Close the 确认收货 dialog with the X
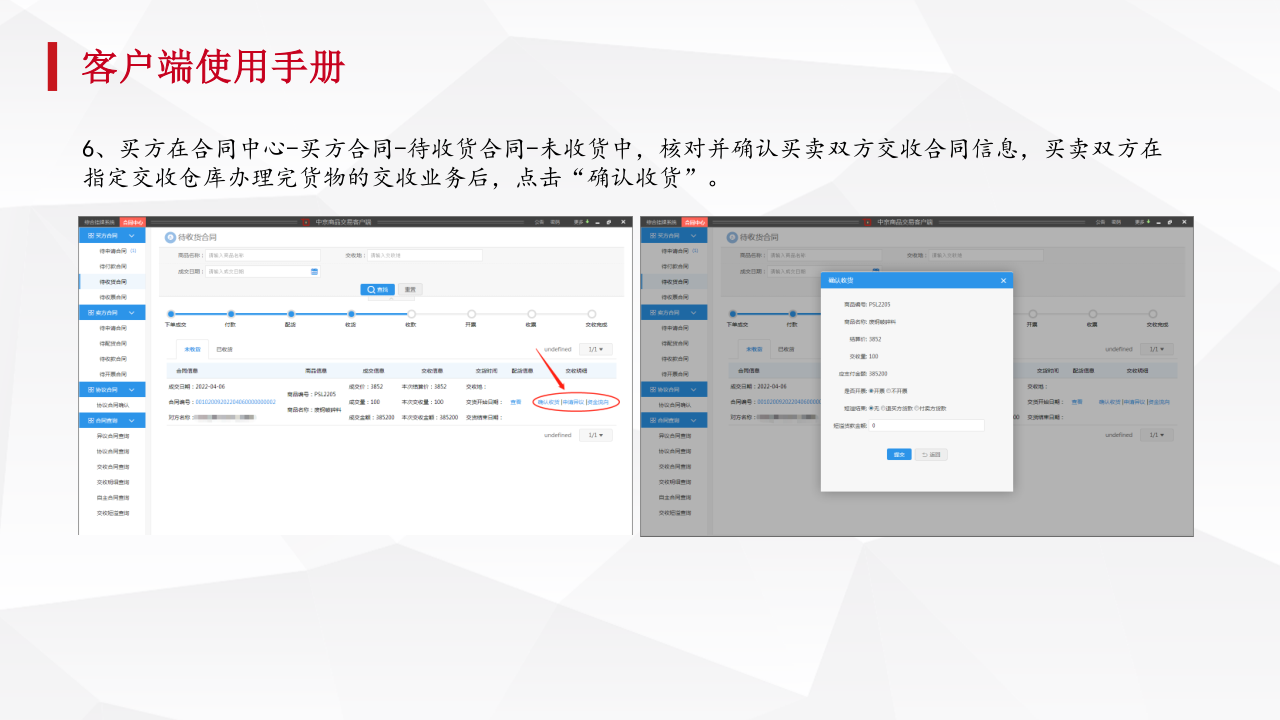Viewport: 1280px width, 720px height. (1003, 281)
